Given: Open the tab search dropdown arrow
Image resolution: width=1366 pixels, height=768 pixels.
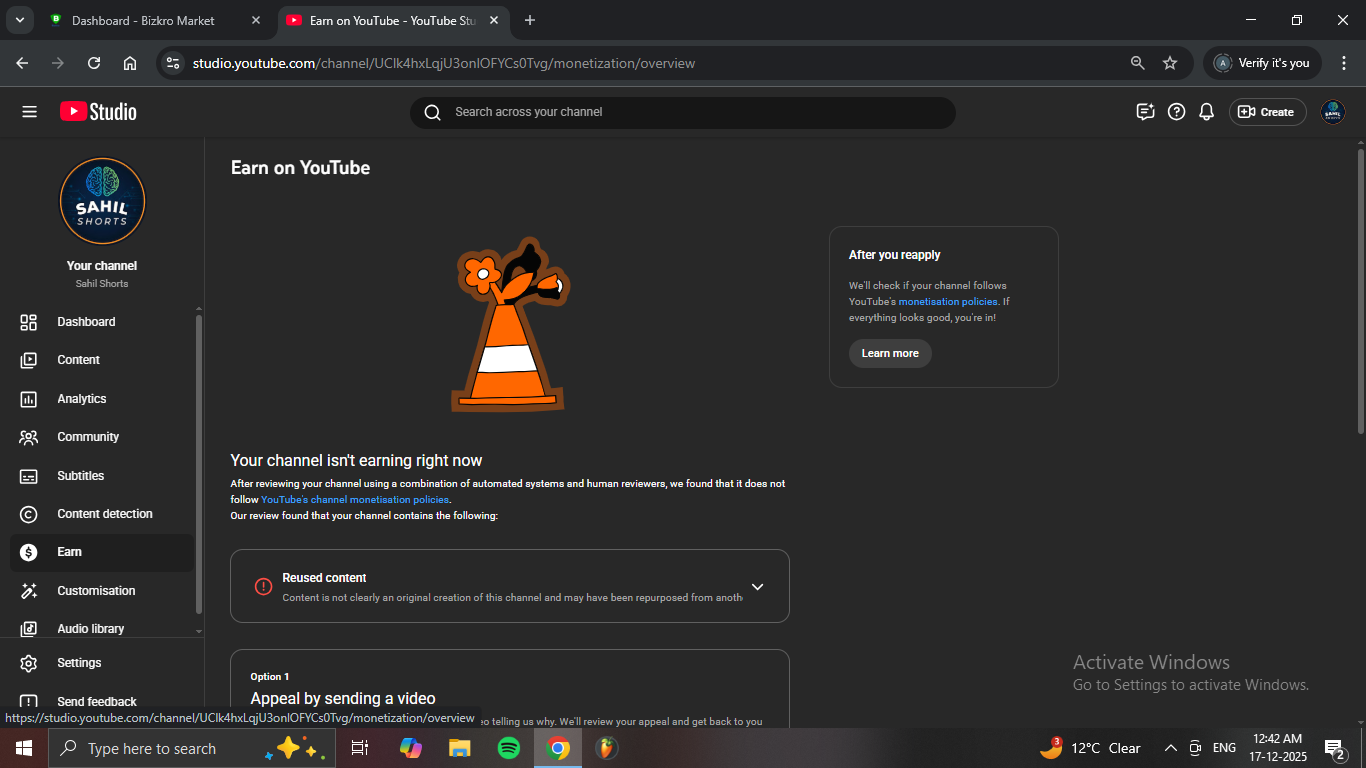Looking at the screenshot, I should click(x=19, y=20).
